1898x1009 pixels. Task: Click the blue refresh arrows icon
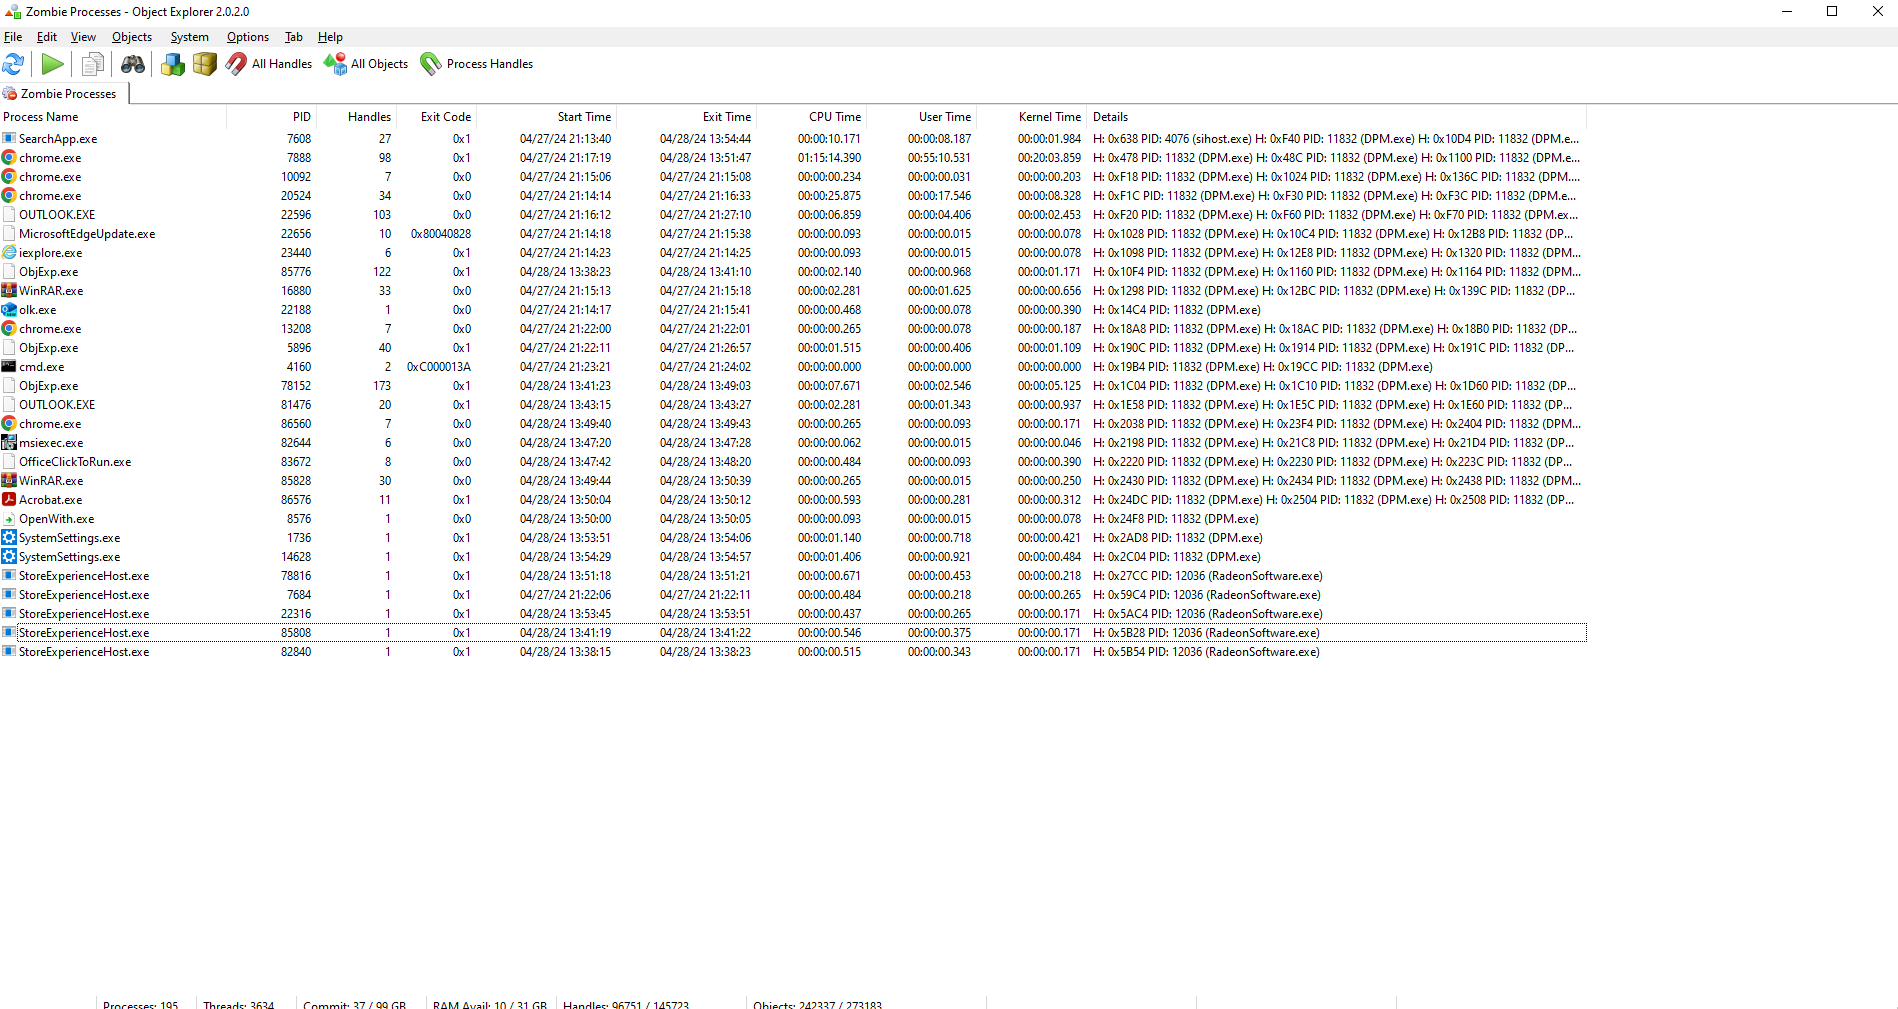click(13, 64)
